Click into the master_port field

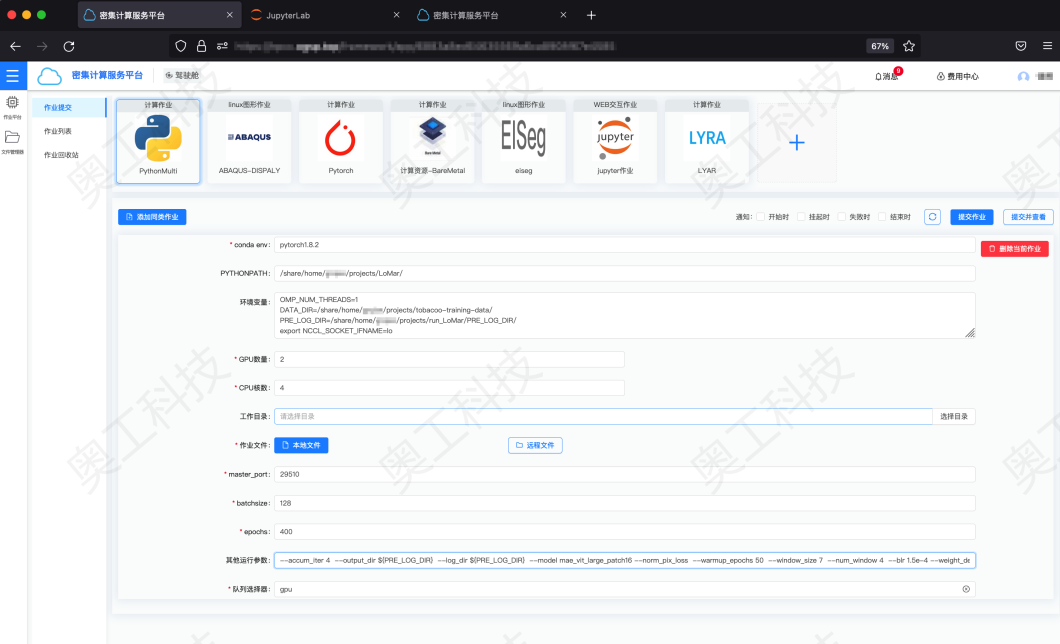[625, 474]
